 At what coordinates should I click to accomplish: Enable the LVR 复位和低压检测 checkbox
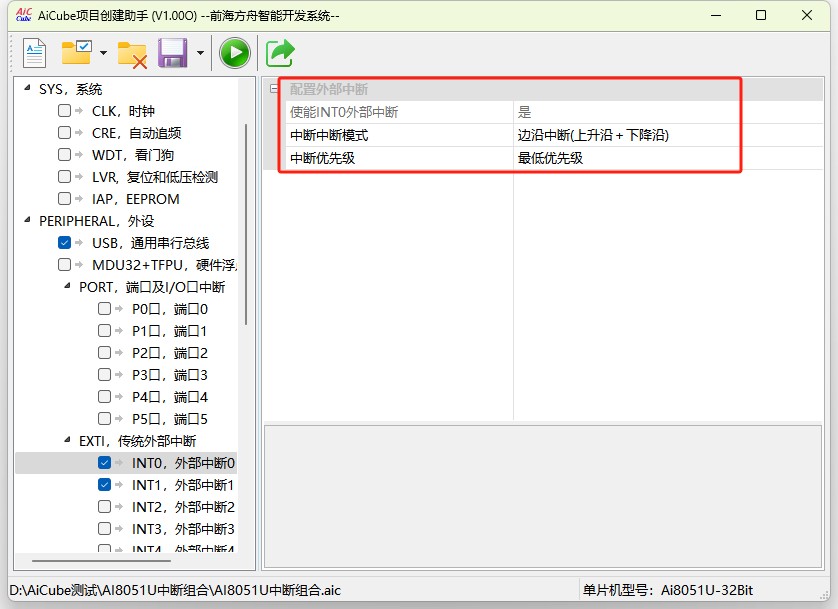click(x=64, y=176)
